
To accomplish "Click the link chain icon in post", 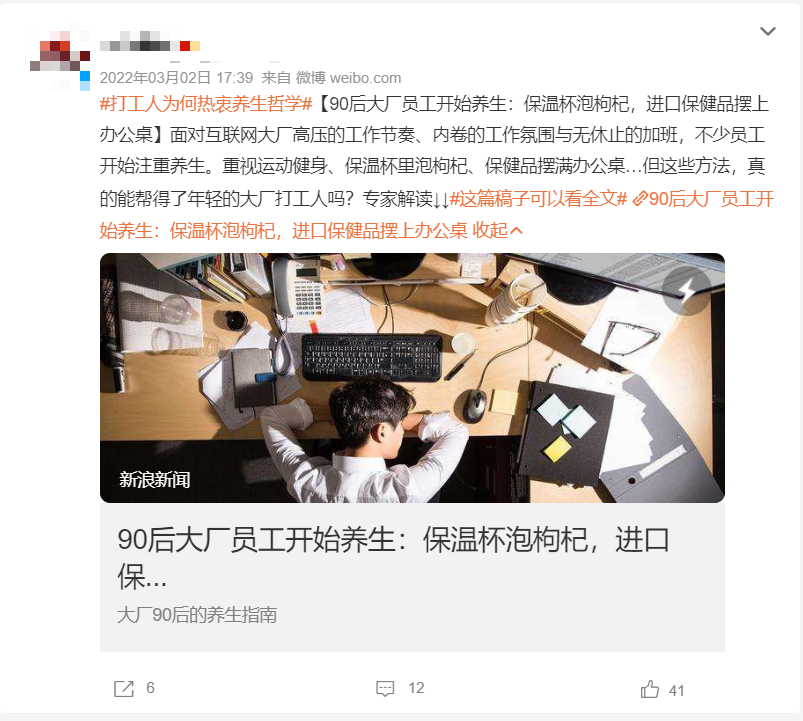I will [x=640, y=199].
